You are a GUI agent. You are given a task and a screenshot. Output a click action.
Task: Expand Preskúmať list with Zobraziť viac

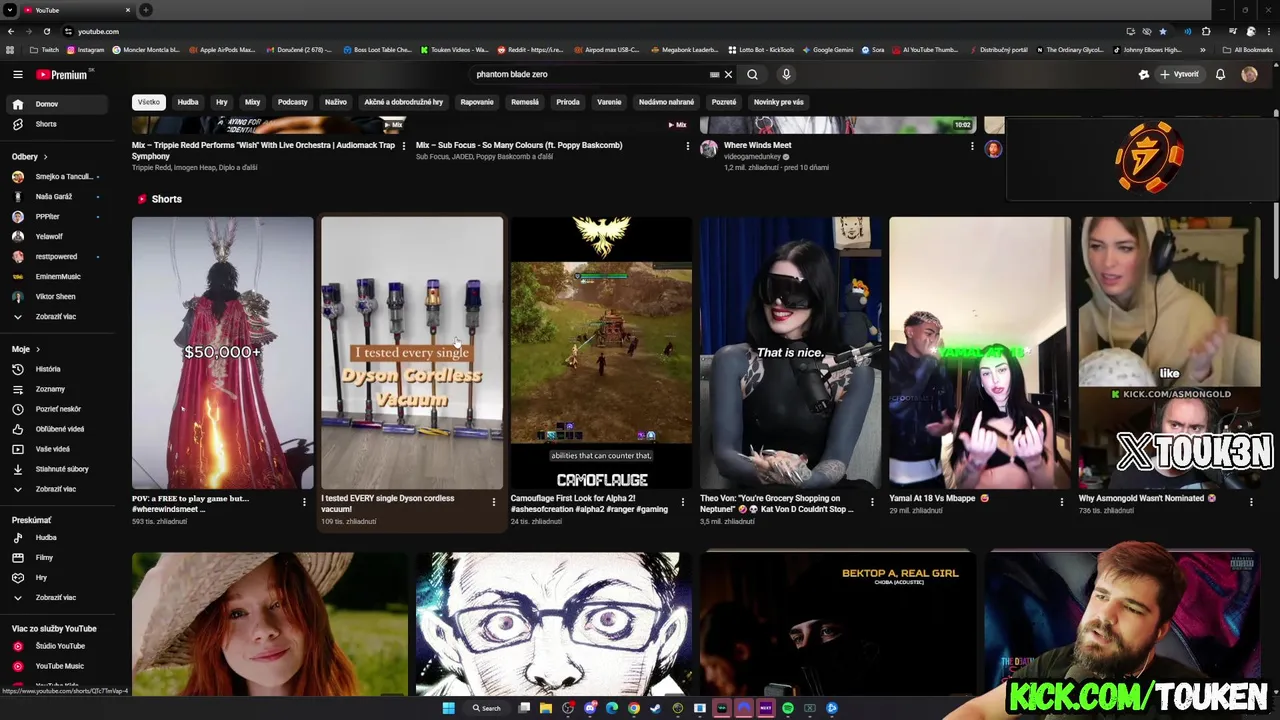click(x=55, y=597)
